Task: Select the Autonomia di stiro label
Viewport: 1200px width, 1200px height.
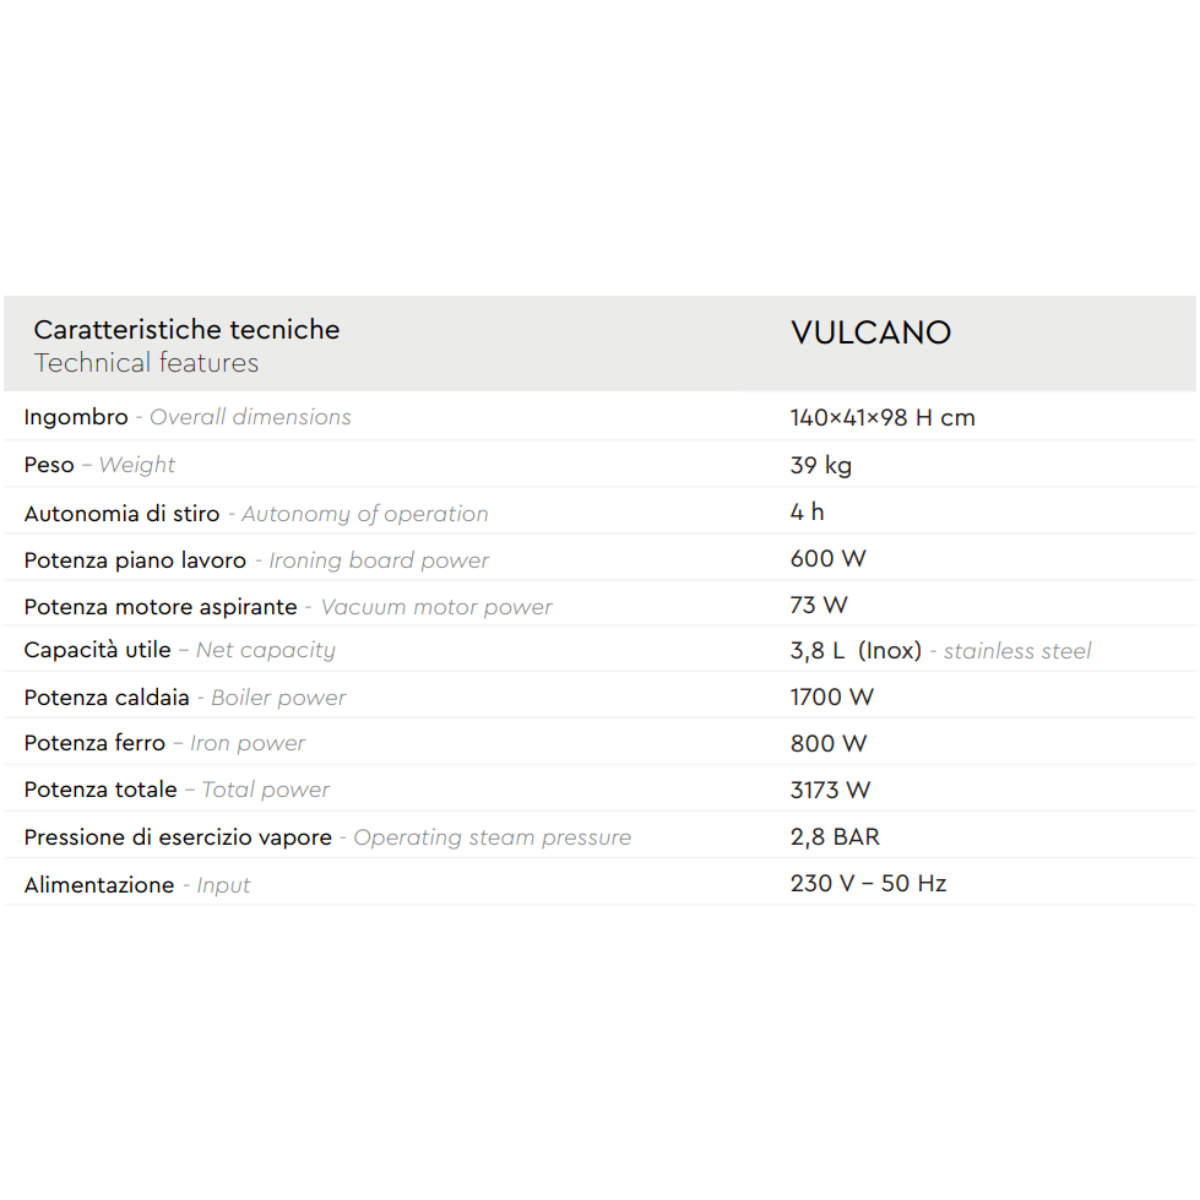Action: tap(255, 514)
